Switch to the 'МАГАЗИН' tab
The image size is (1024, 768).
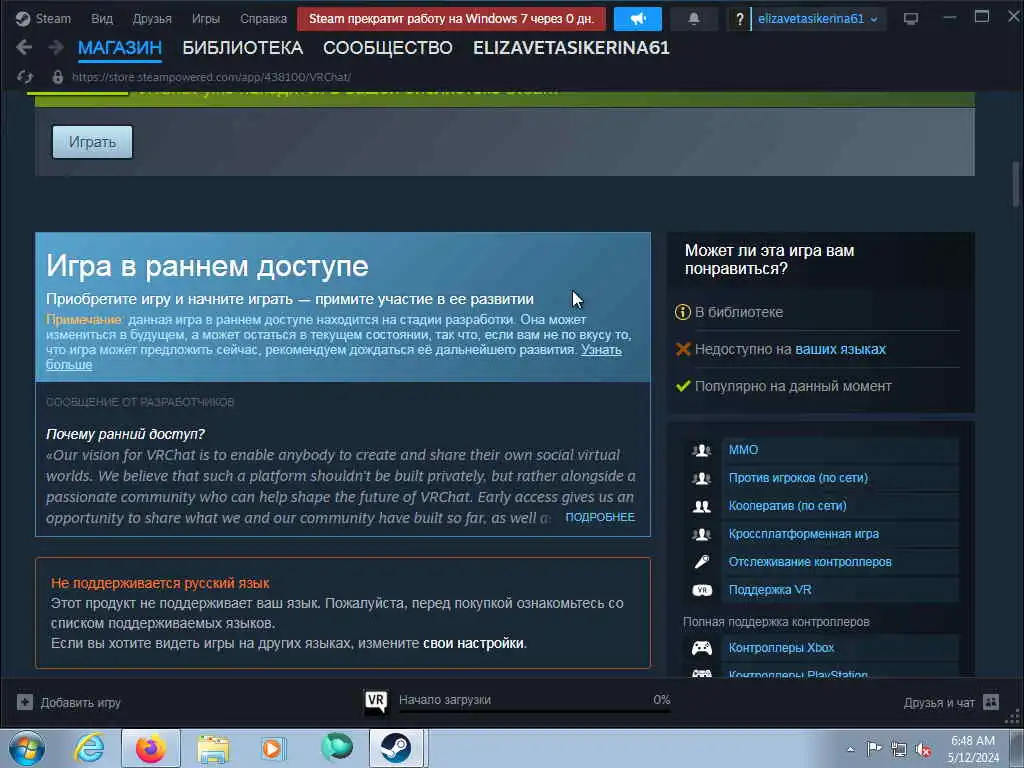tap(120, 48)
